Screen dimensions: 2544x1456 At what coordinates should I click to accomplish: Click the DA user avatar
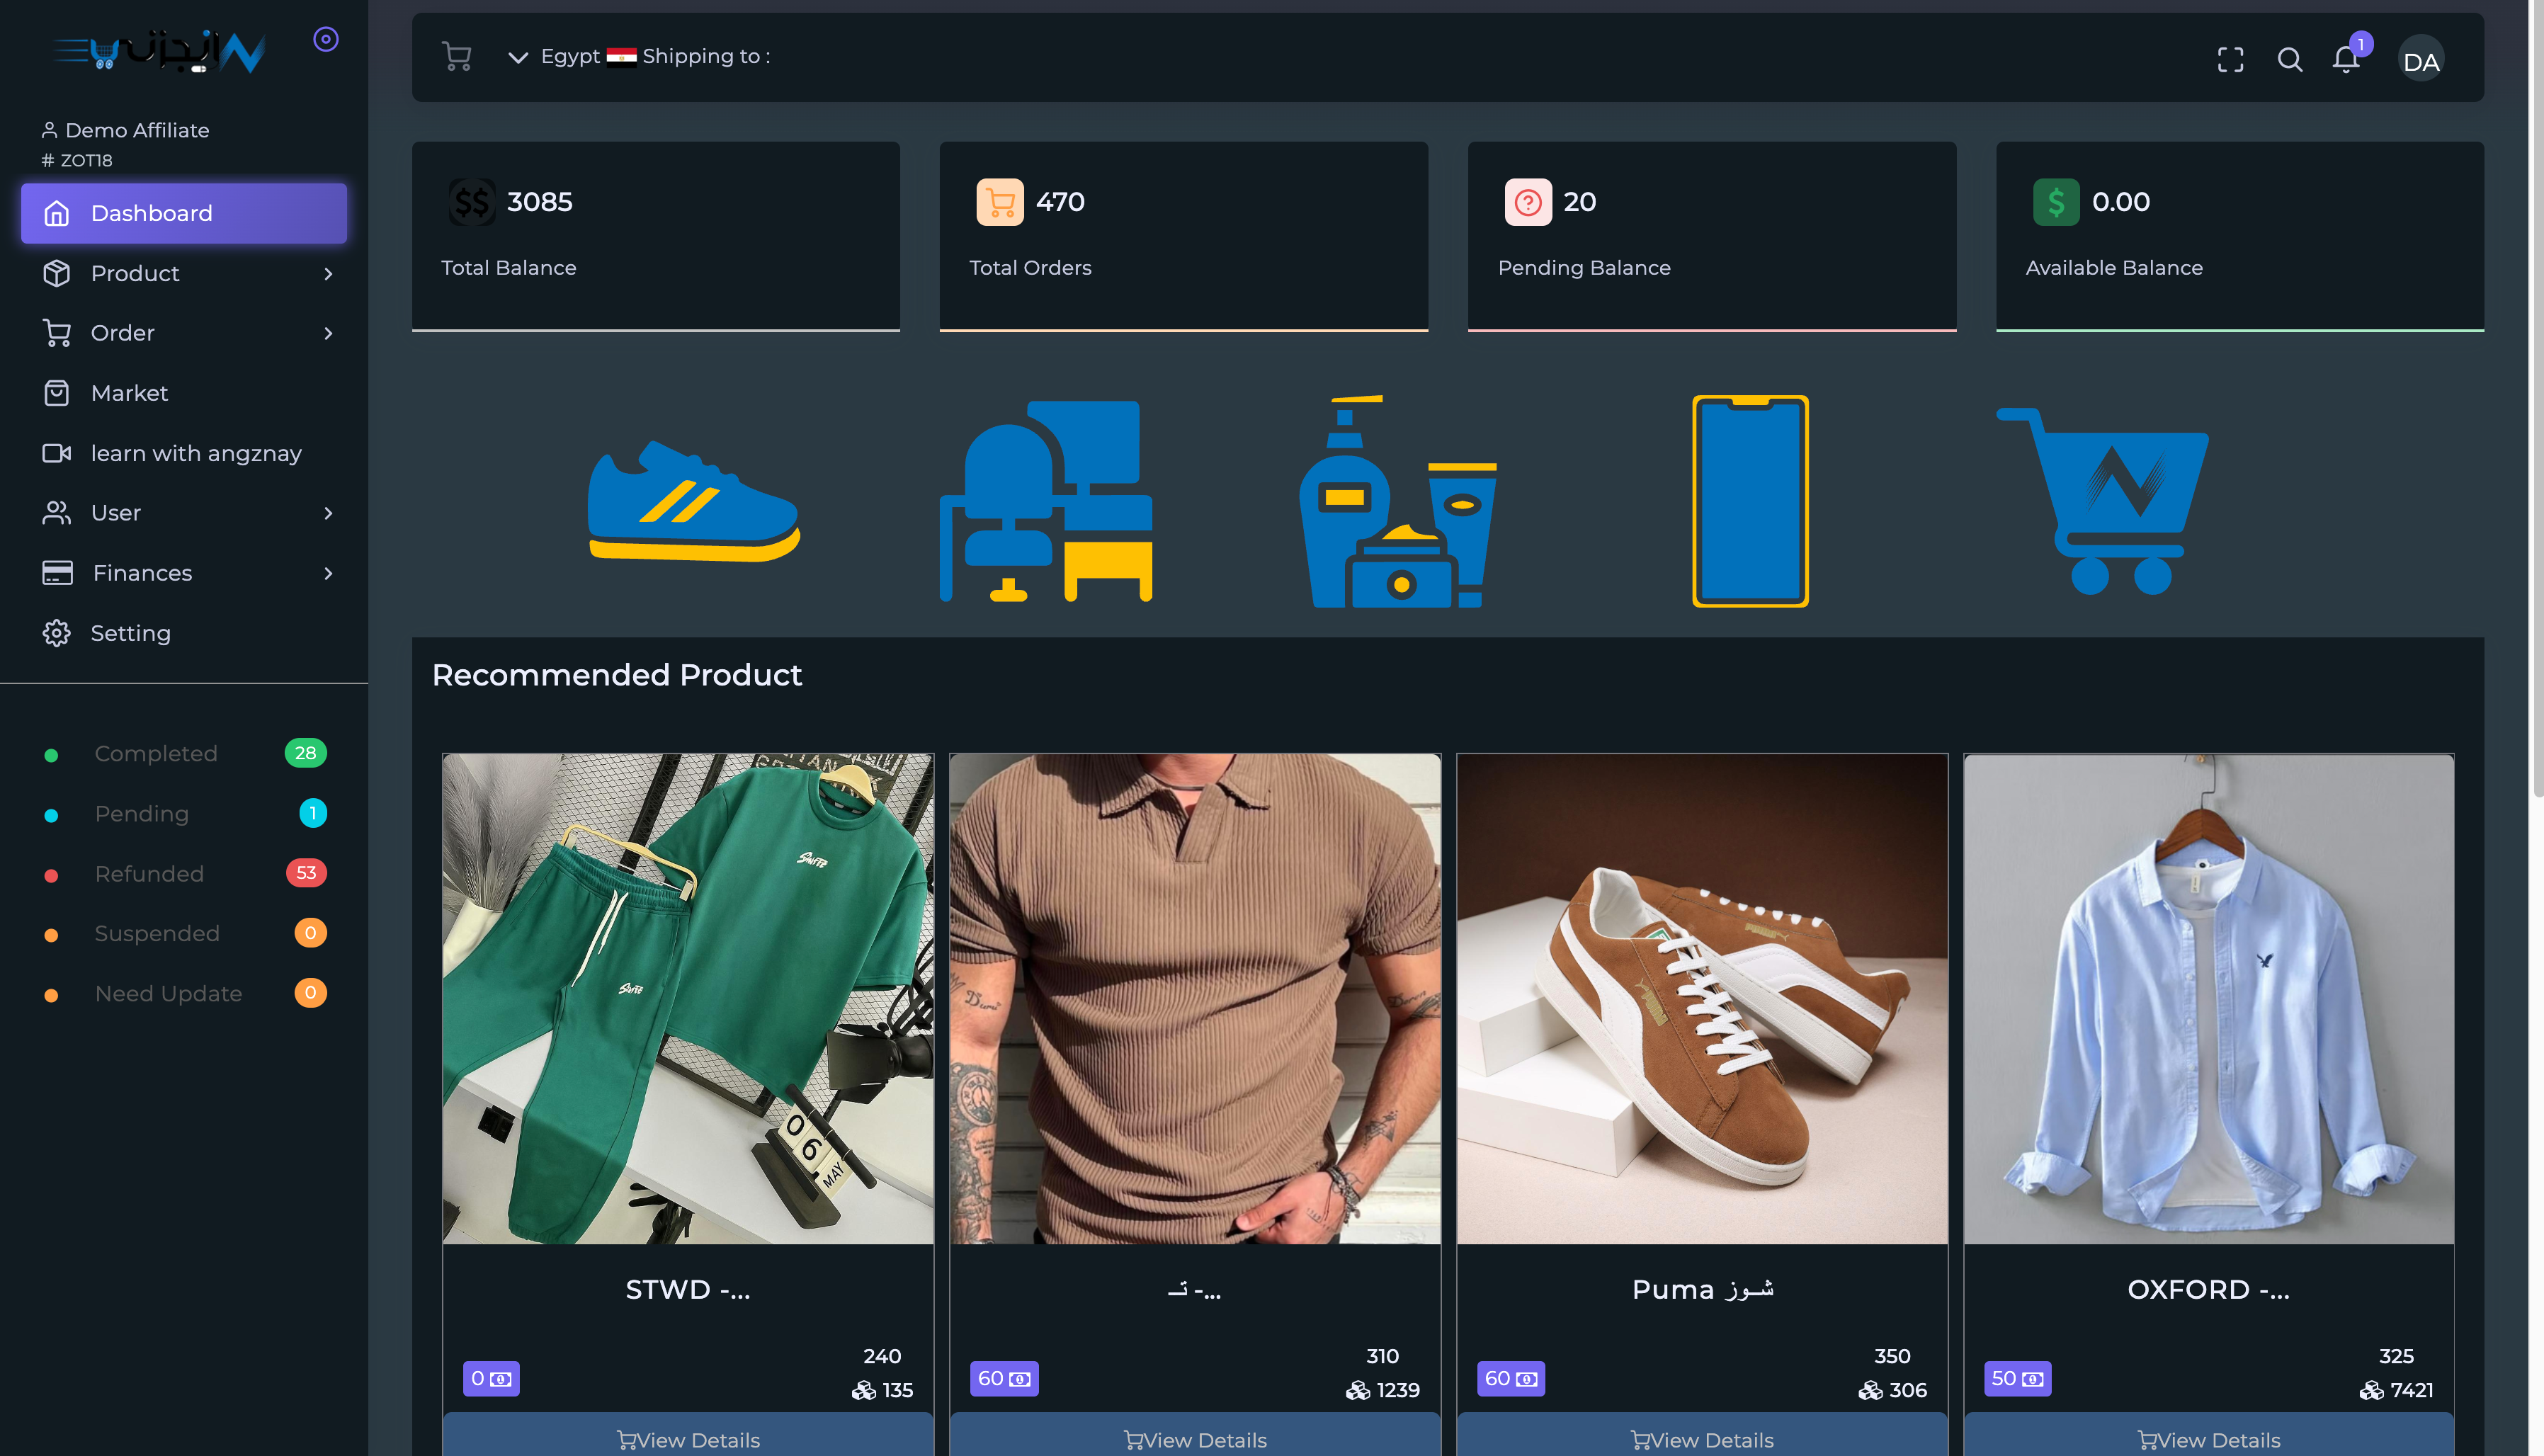coord(2420,60)
